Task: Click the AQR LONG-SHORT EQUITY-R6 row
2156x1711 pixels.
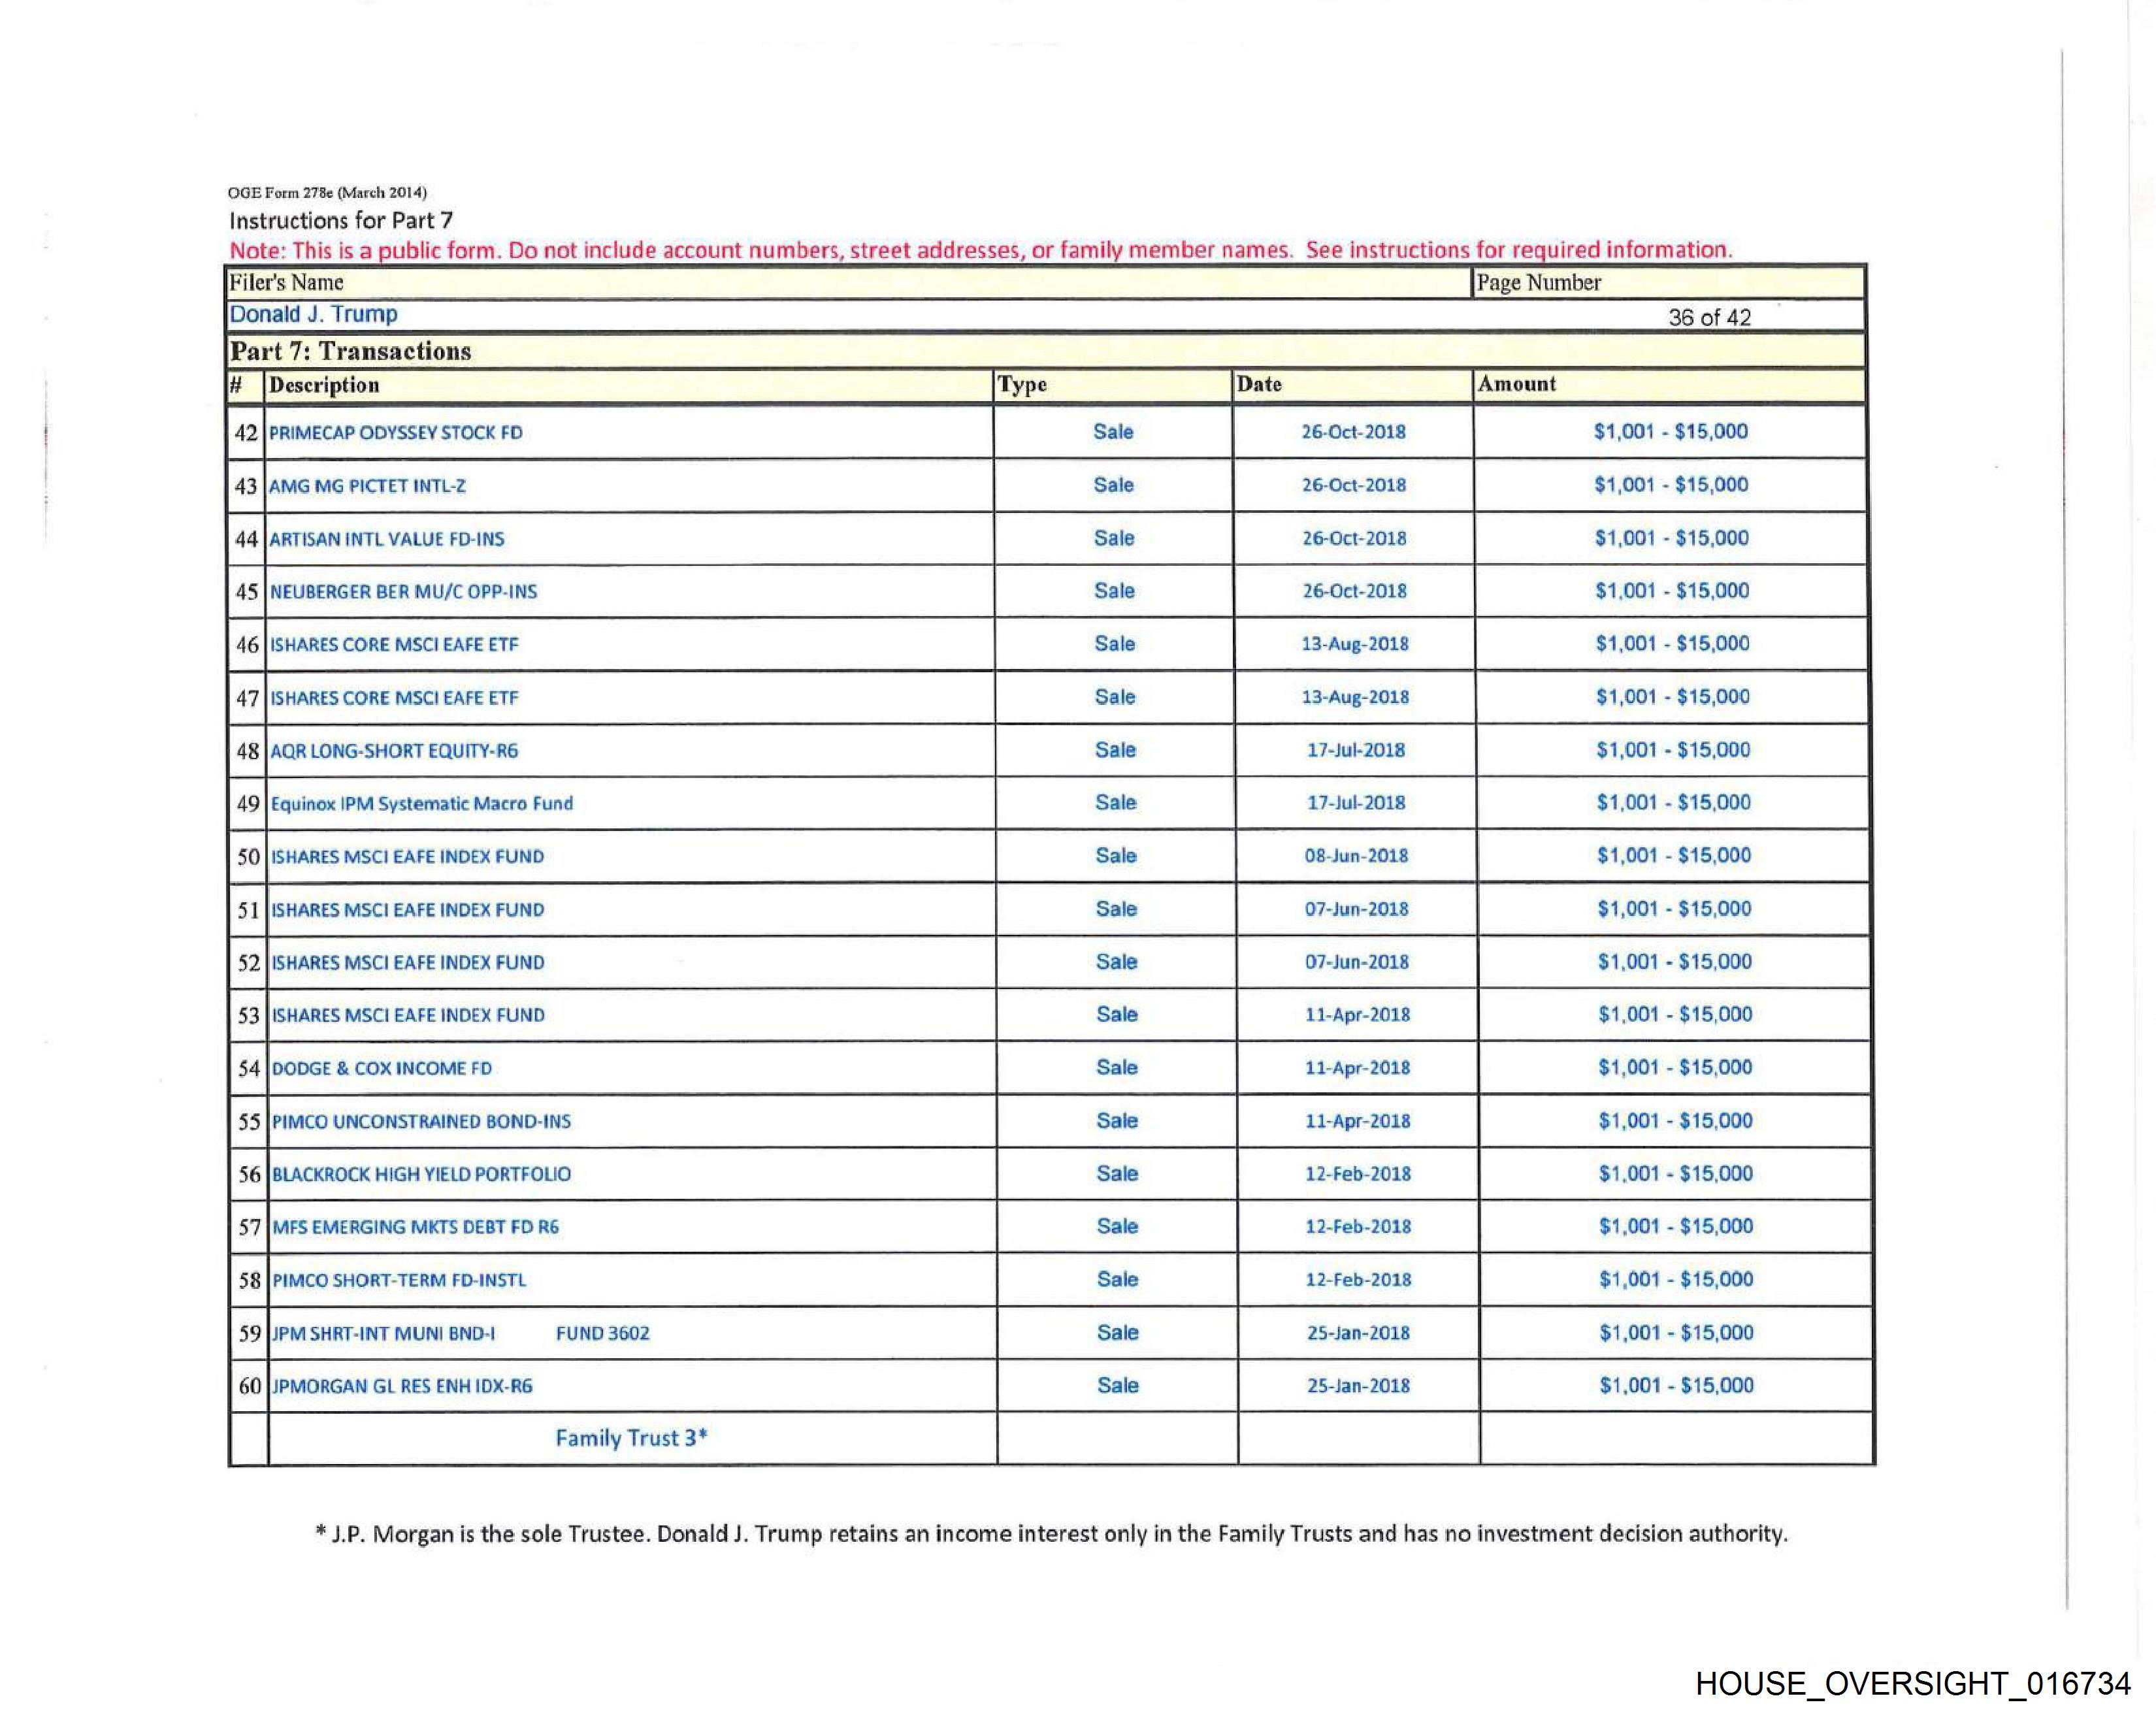Action: click(394, 751)
